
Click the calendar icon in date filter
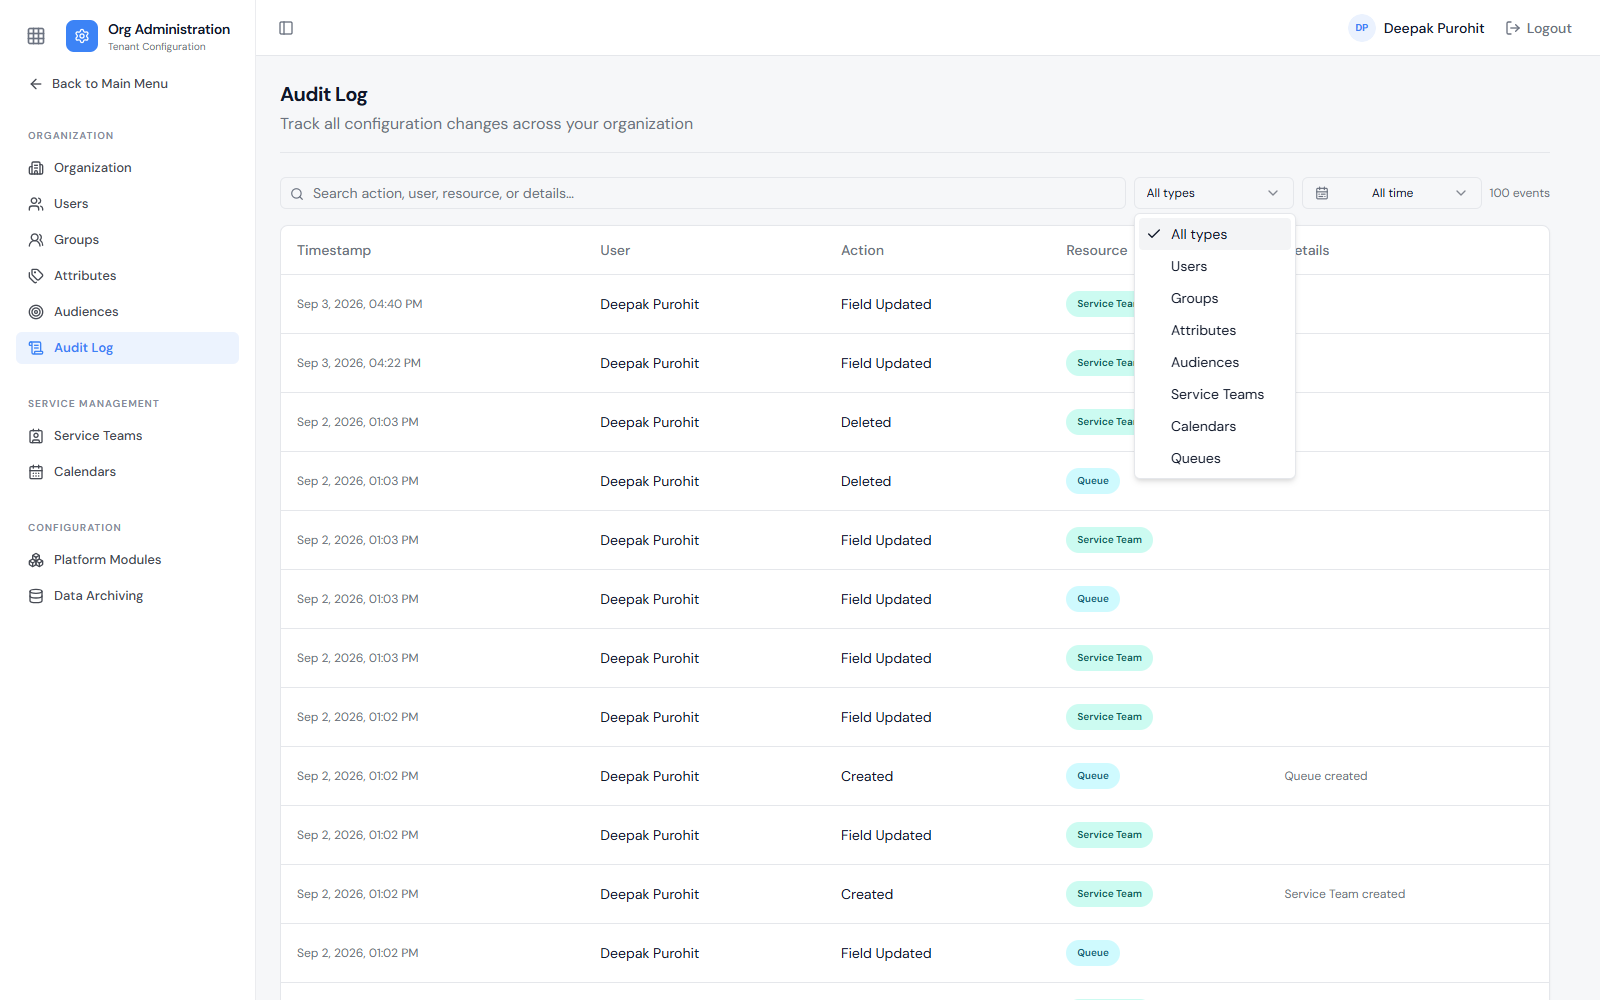point(1322,193)
